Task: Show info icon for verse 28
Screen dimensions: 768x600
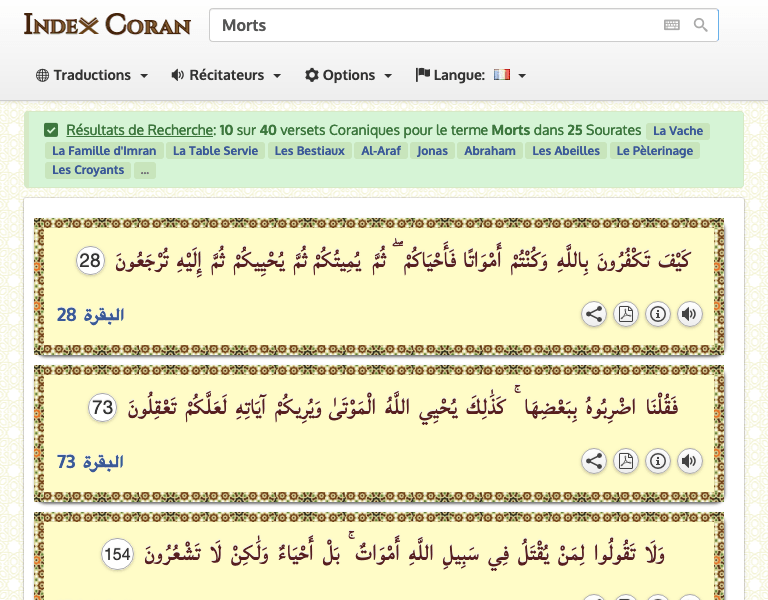Action: pyautogui.click(x=657, y=315)
